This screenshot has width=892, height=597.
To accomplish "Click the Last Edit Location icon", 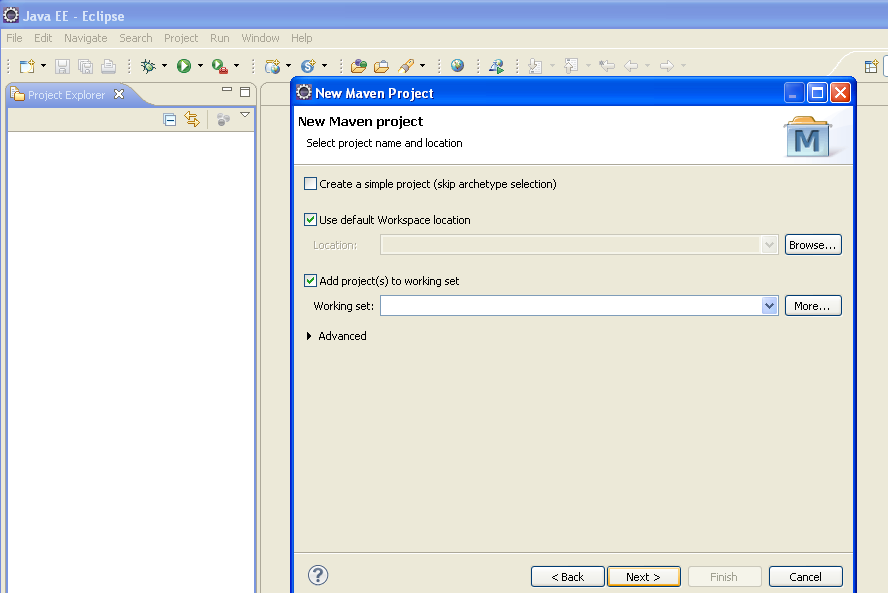I will (607, 66).
